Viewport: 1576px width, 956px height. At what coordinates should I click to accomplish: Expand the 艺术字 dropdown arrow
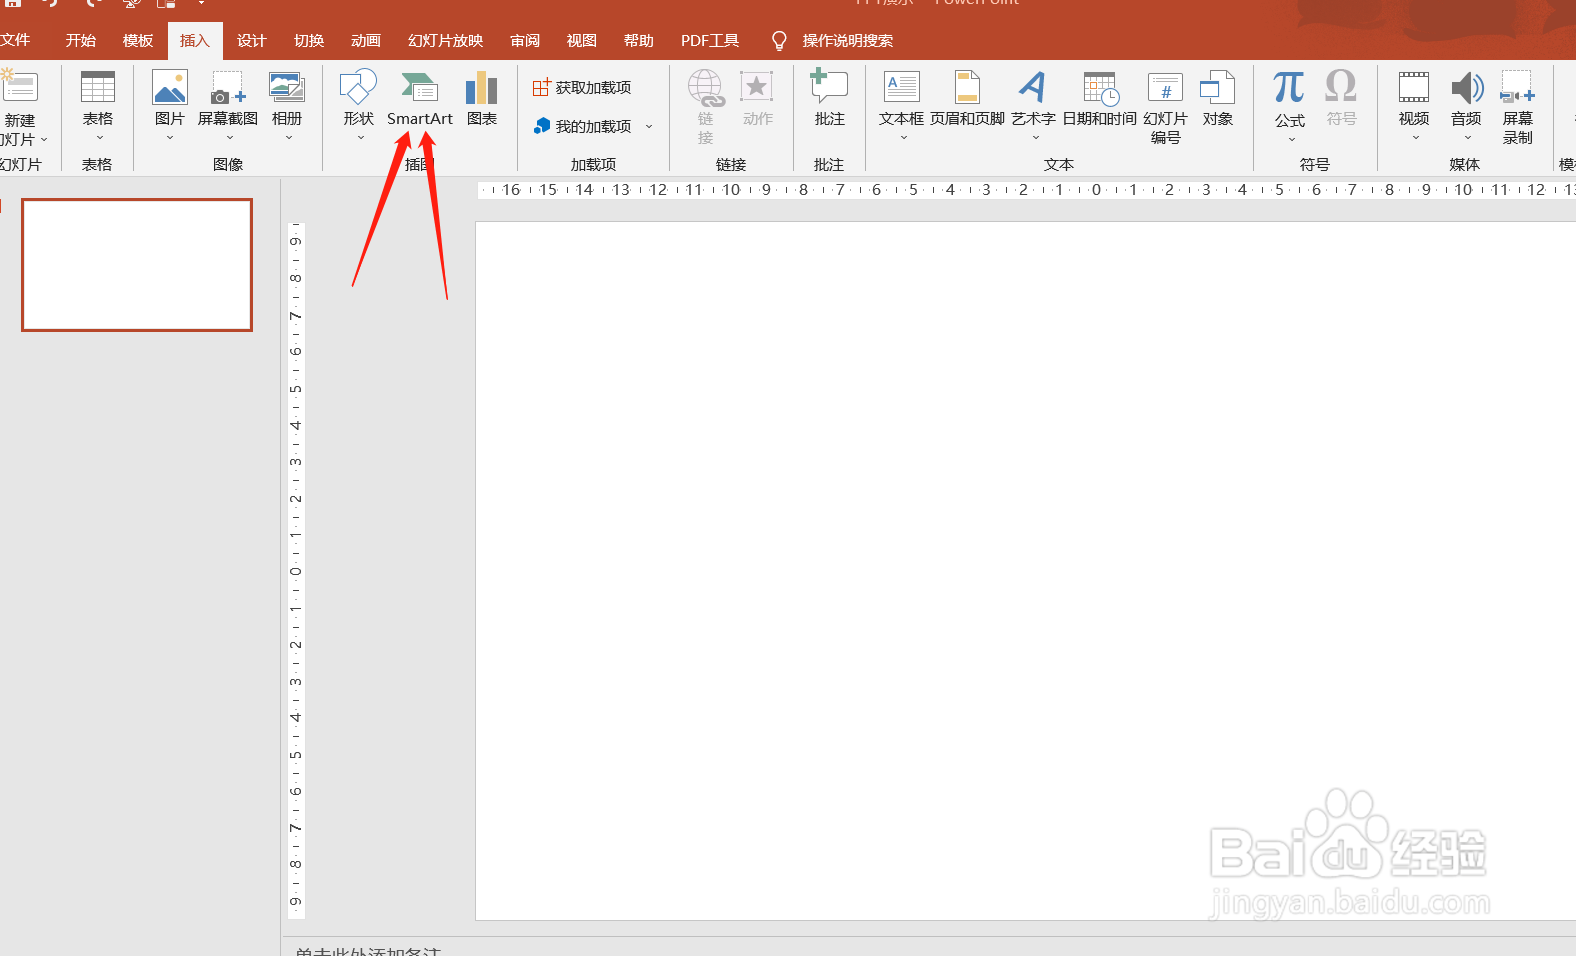1035,138
